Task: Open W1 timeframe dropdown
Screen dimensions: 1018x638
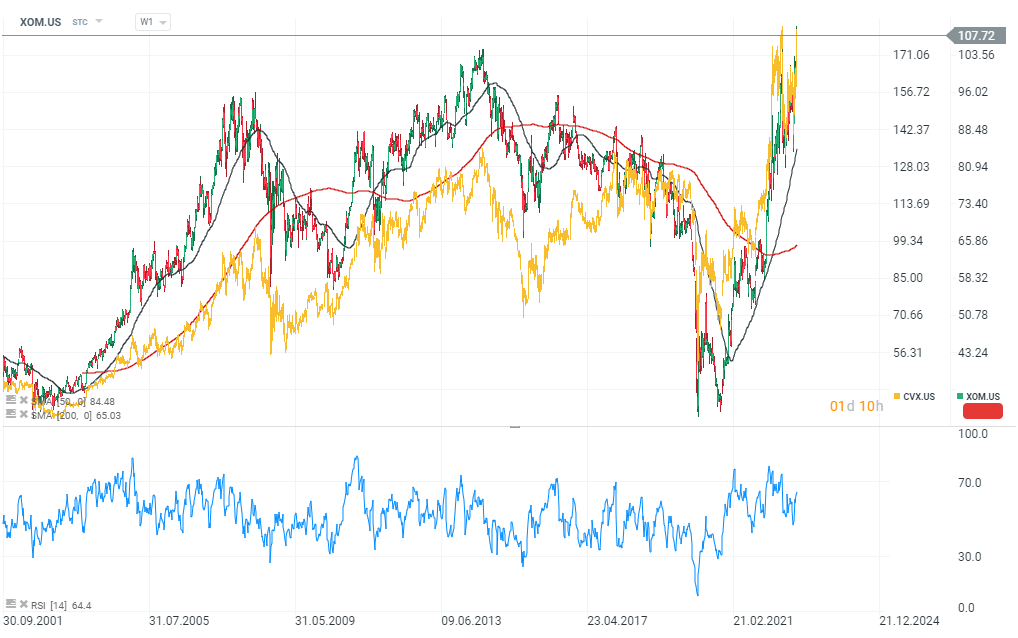Action: [x=153, y=22]
